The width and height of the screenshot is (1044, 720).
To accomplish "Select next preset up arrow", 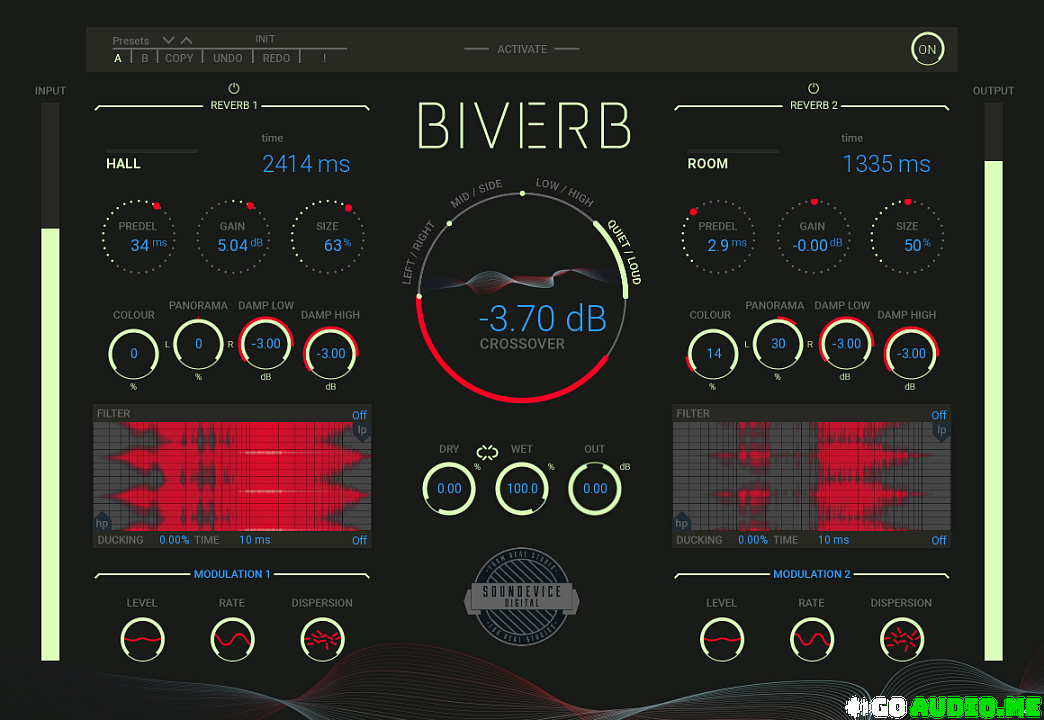I will 186,41.
